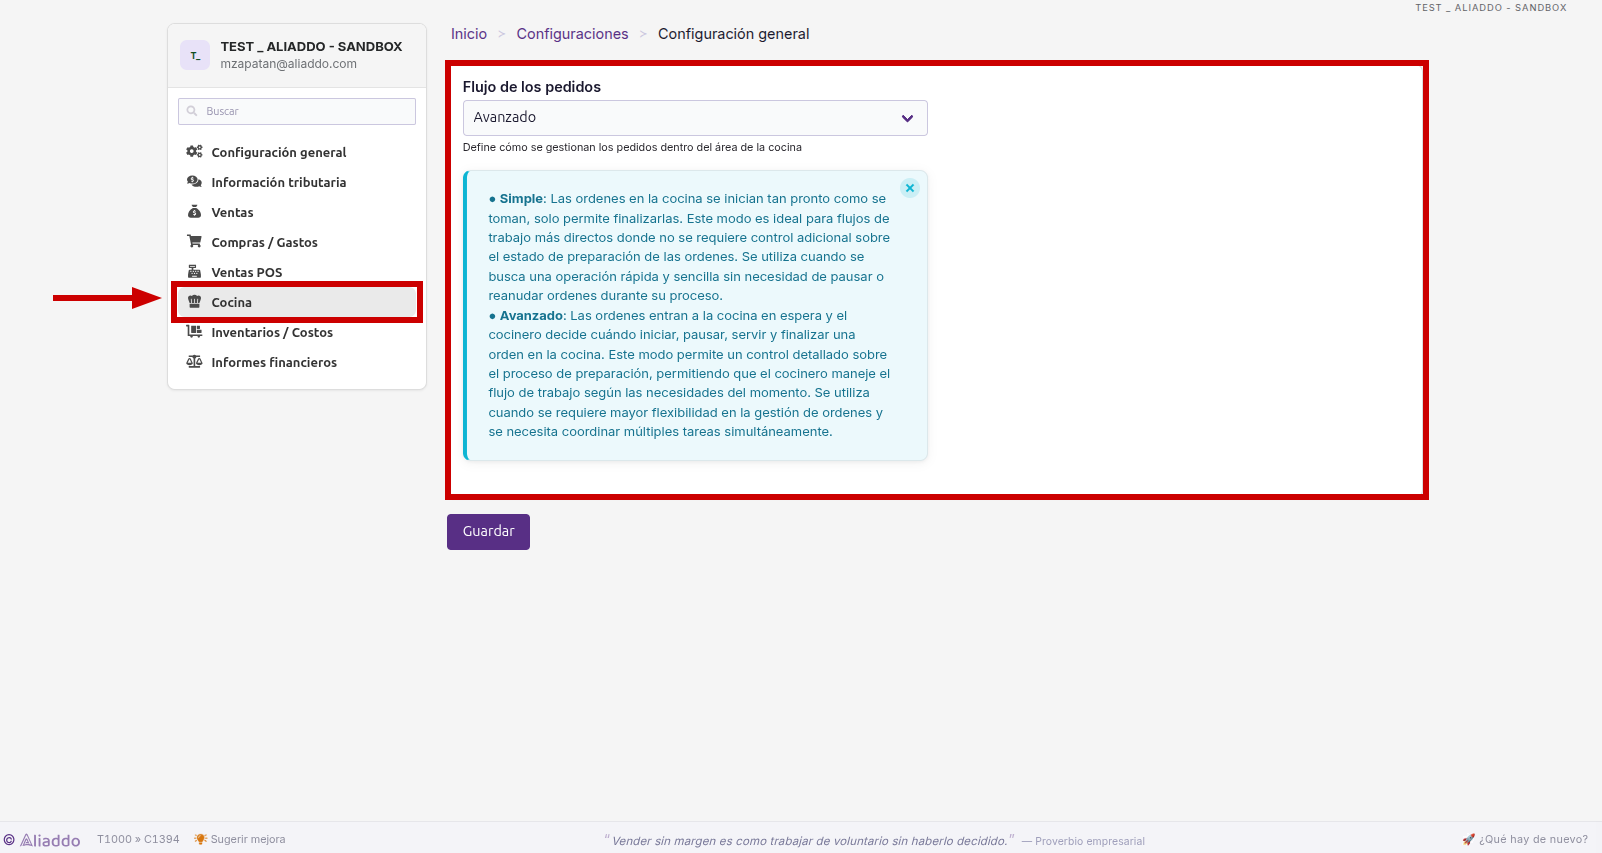Go to Configuraciones breadcrumb link
This screenshot has width=1602, height=853.
(x=573, y=34)
